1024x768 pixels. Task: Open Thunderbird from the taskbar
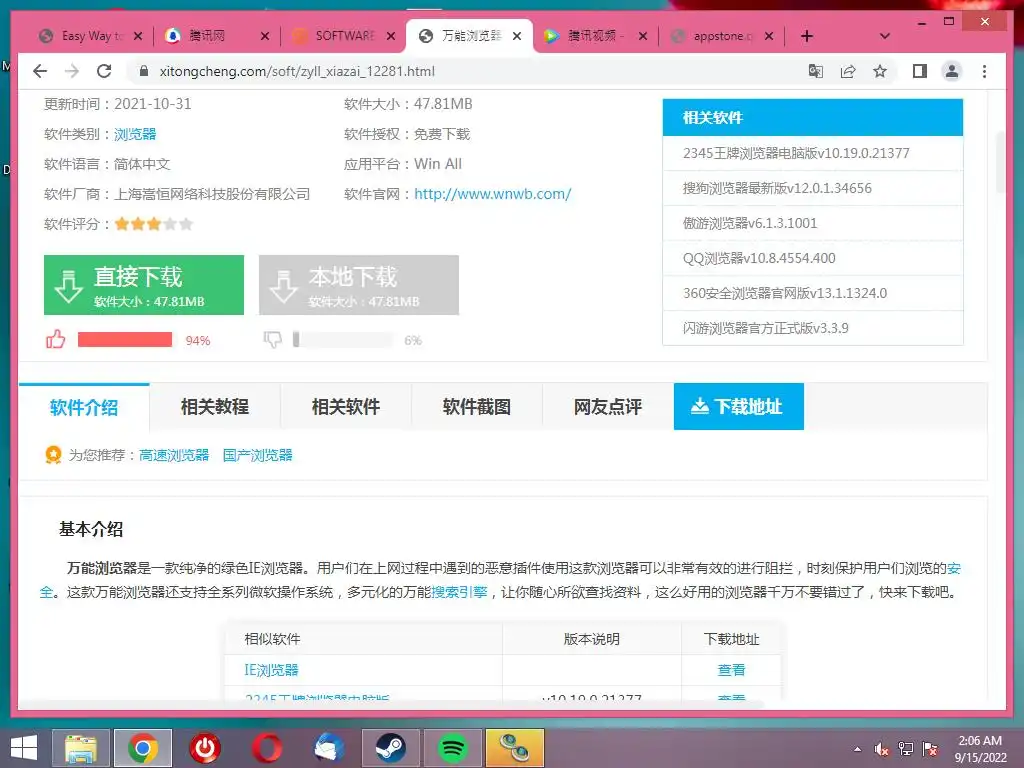coord(329,748)
